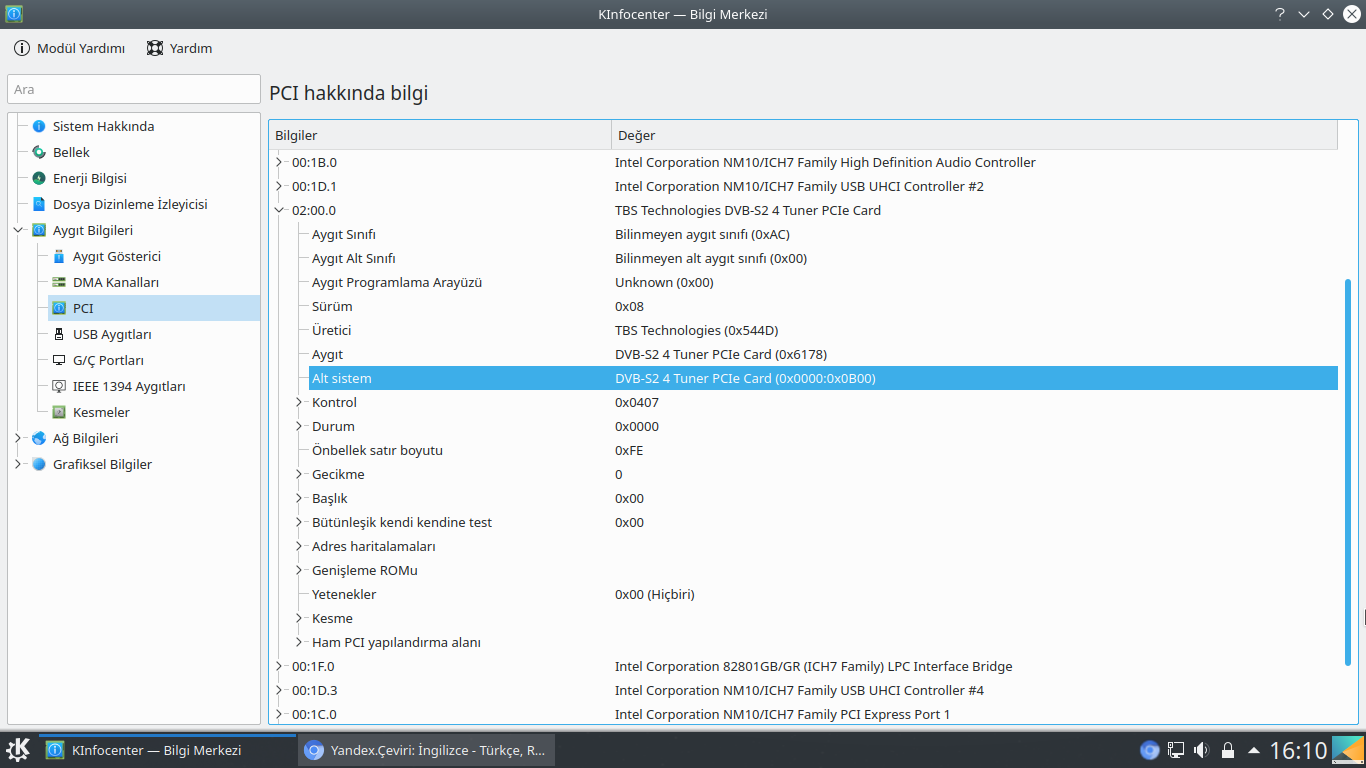The width and height of the screenshot is (1366, 768).
Task: Expand Bütünleşik kendi kendine test entry
Action: click(299, 522)
